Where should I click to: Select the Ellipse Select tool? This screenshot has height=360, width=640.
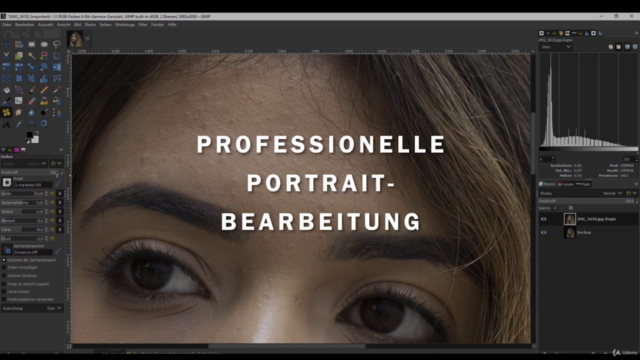pos(44,44)
